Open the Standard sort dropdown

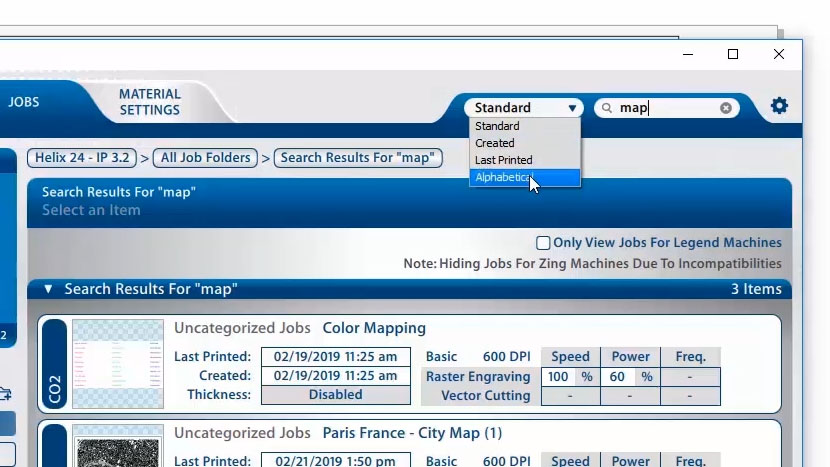[x=525, y=108]
